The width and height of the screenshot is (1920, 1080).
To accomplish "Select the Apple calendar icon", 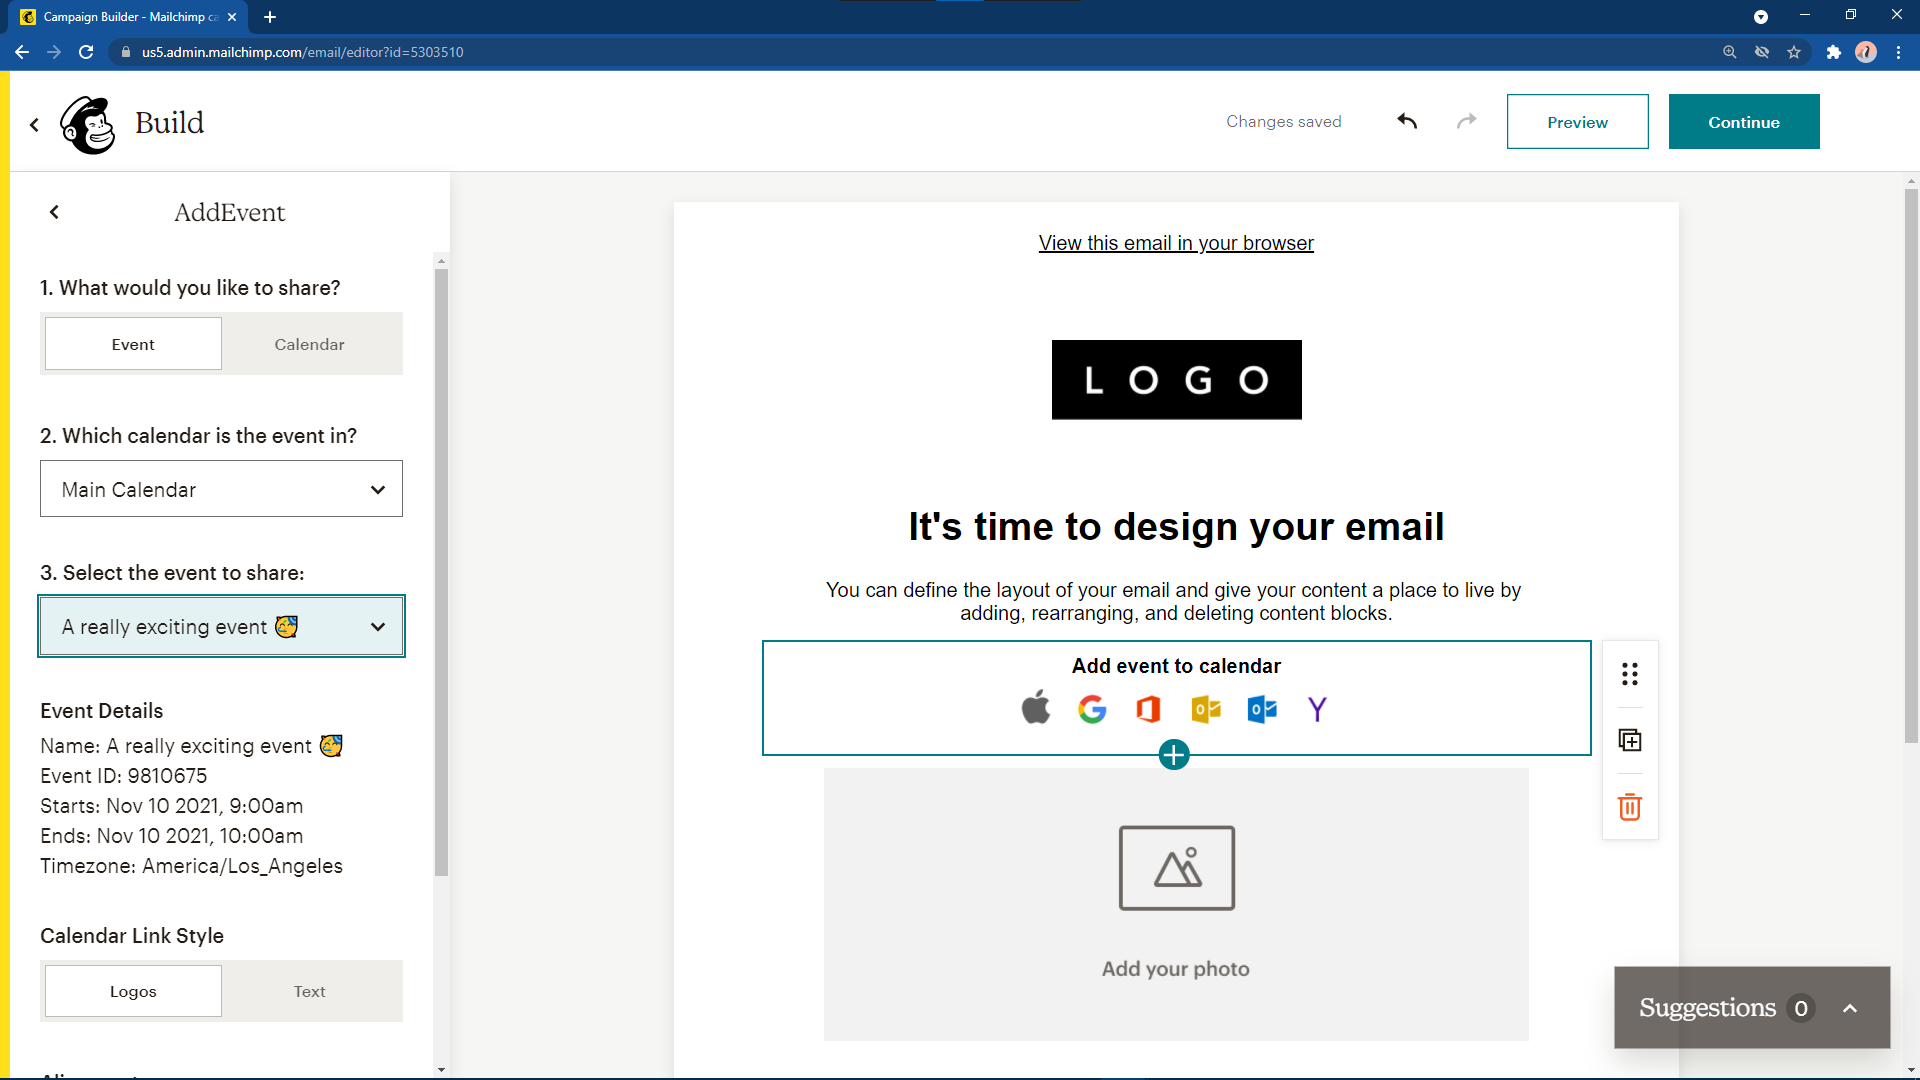I will 1036,709.
